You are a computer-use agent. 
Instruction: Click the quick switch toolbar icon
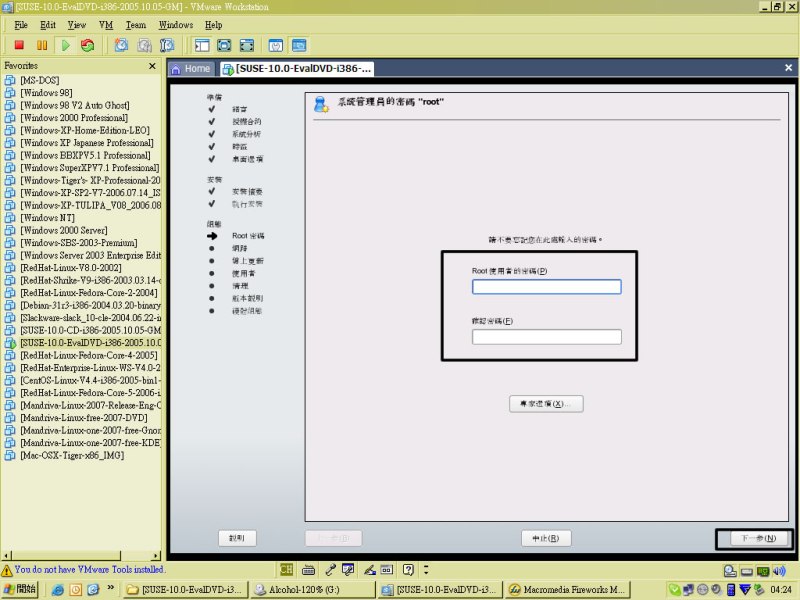tap(246, 45)
